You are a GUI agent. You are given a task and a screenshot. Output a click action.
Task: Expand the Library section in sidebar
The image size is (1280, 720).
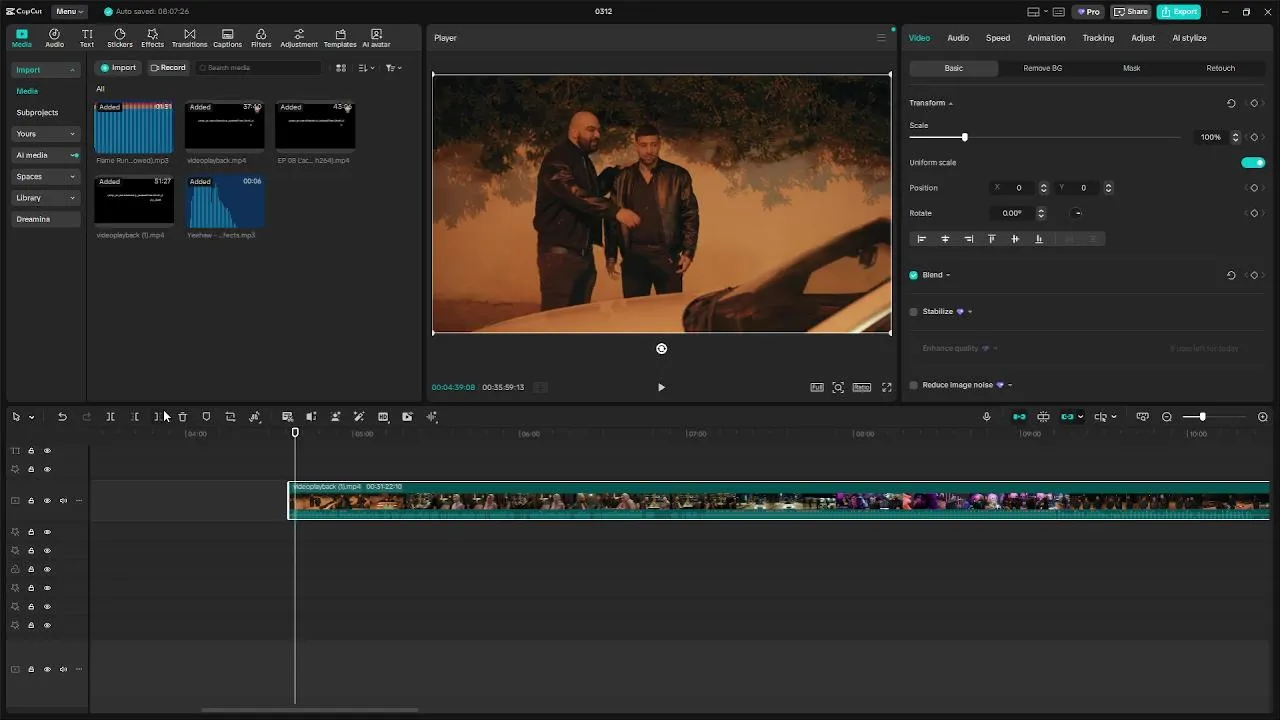pos(46,198)
